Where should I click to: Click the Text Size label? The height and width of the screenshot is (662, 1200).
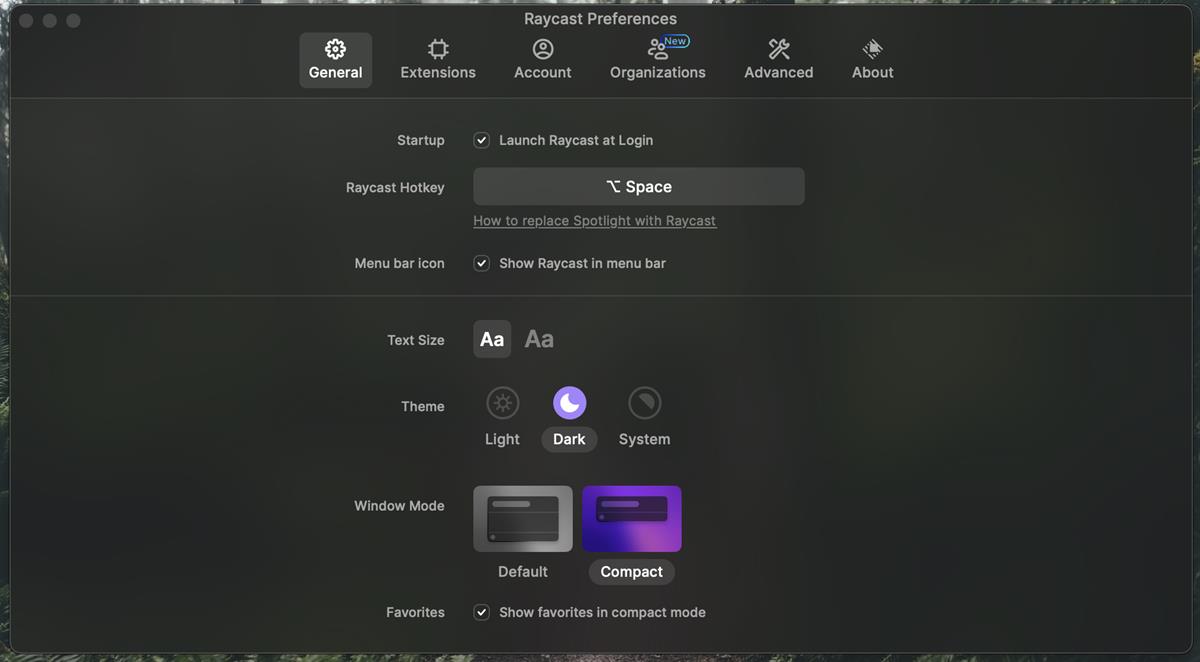click(415, 340)
